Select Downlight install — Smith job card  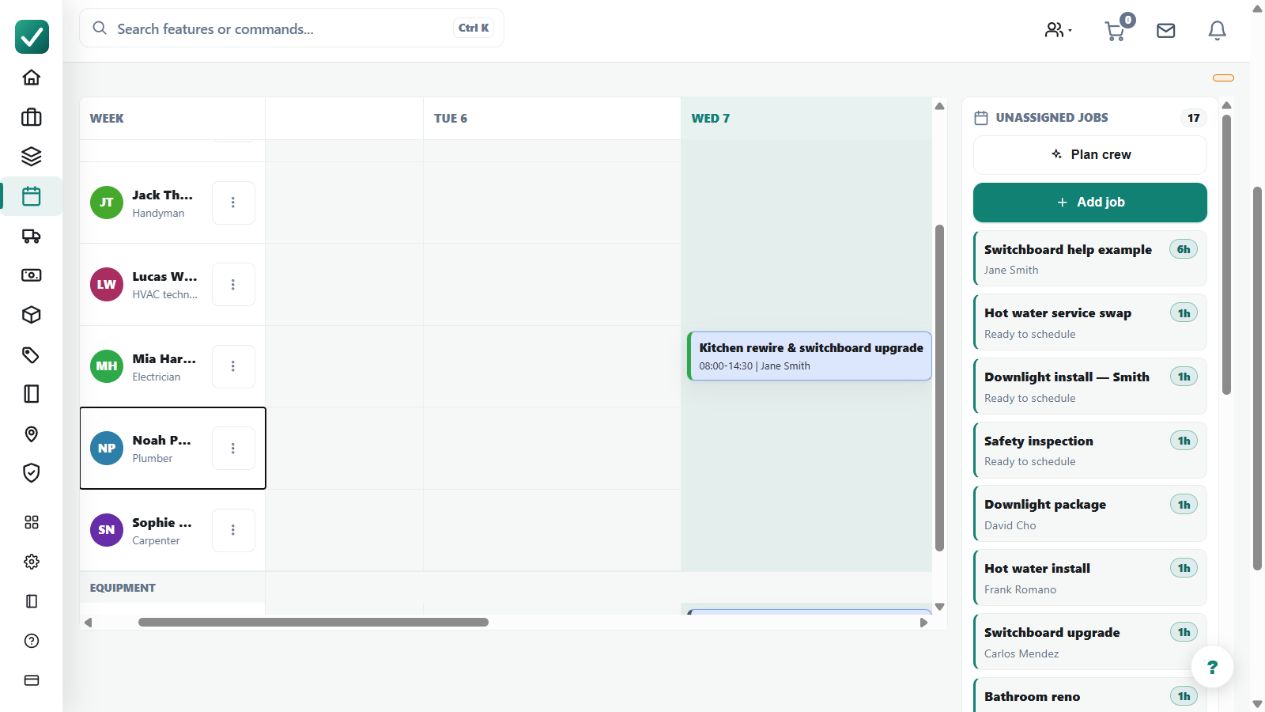1090,386
